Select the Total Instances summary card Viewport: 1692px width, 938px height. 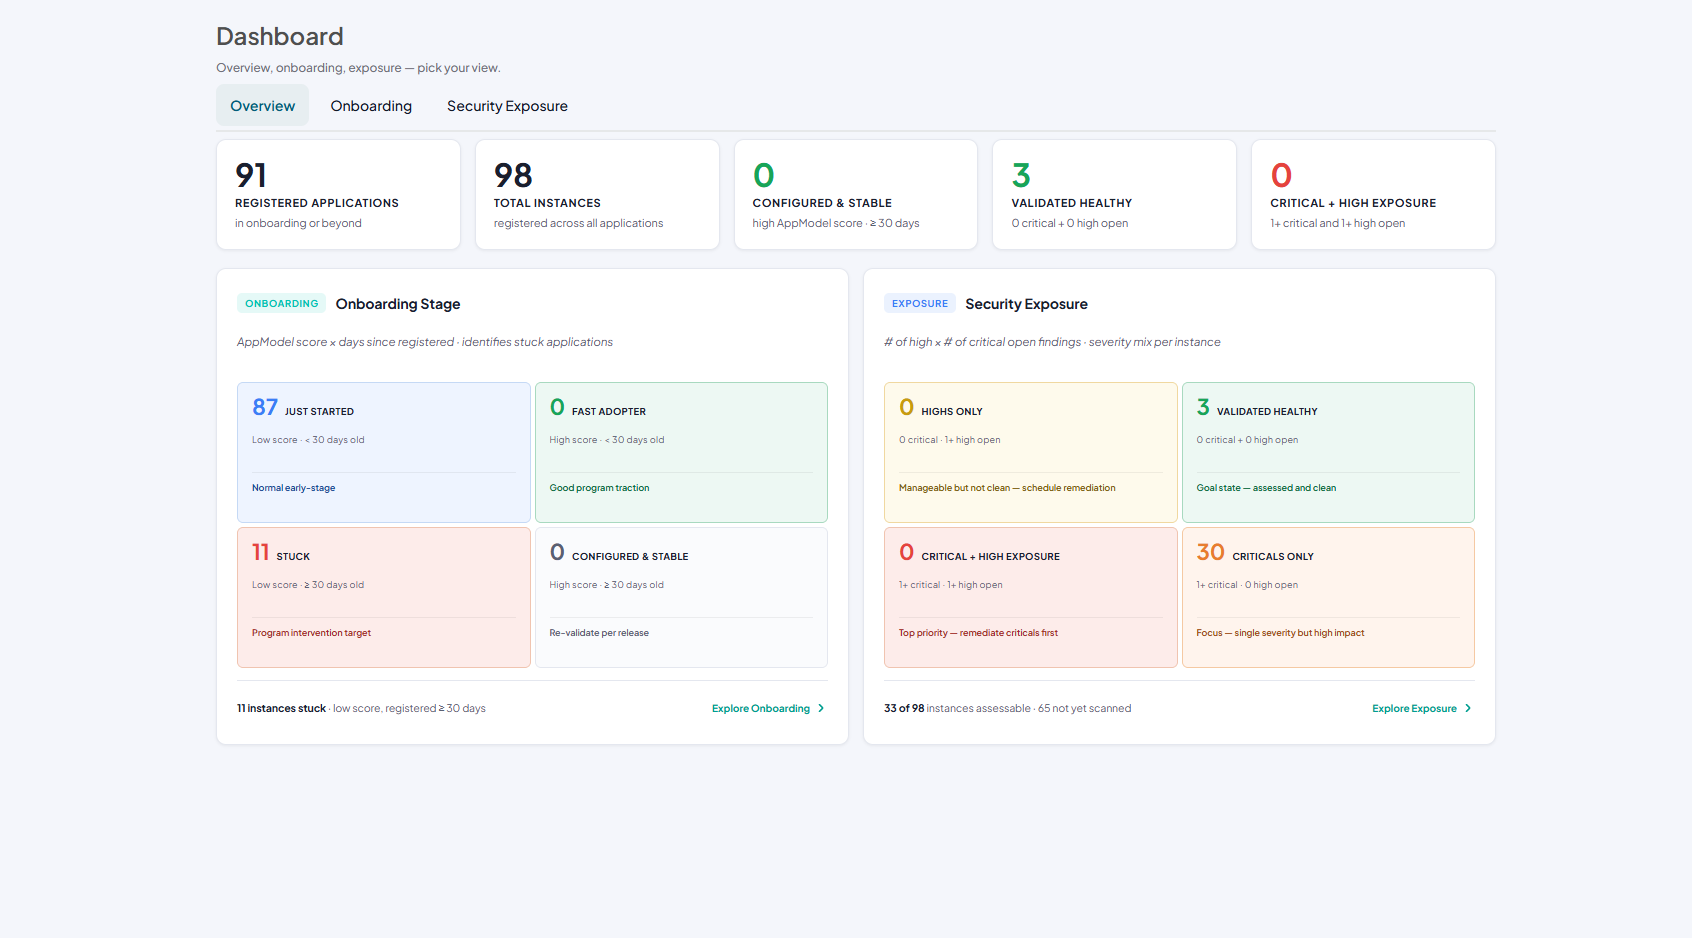[x=597, y=194]
